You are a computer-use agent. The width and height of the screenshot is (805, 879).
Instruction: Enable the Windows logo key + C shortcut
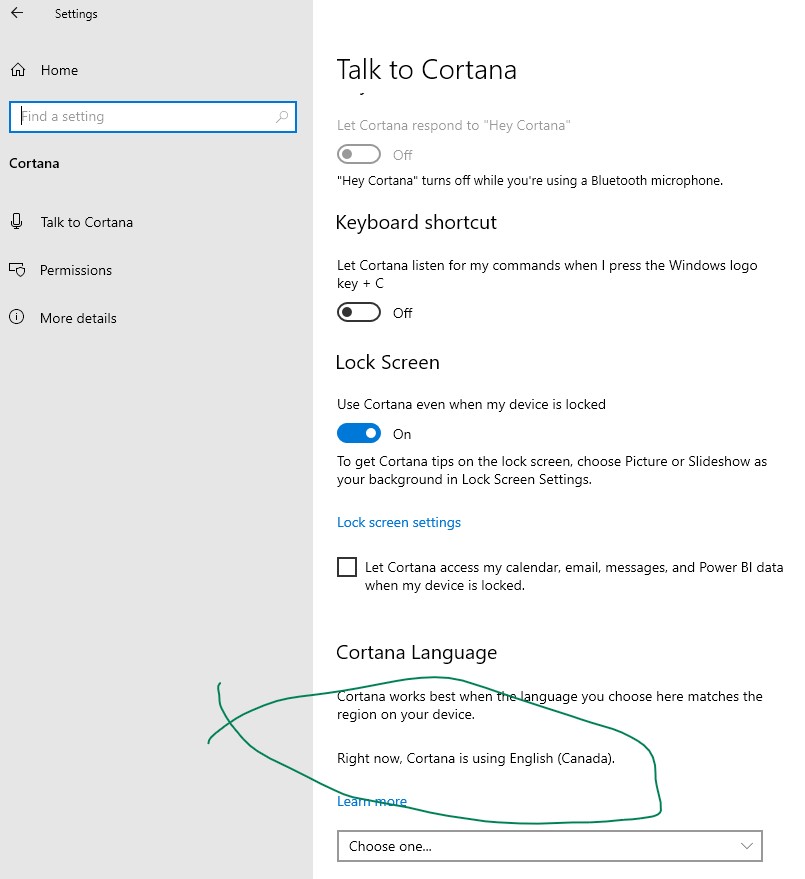359,312
